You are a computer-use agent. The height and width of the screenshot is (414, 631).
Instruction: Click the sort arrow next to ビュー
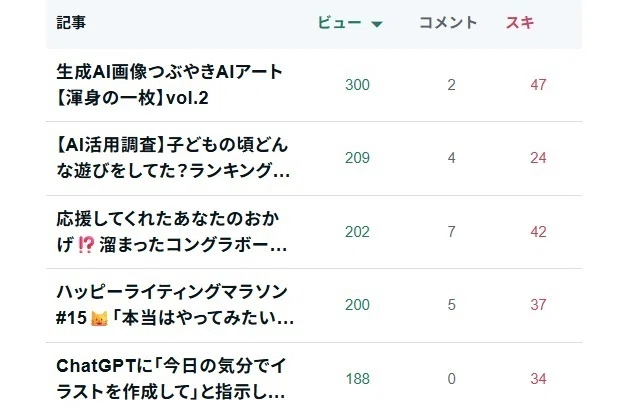377,24
